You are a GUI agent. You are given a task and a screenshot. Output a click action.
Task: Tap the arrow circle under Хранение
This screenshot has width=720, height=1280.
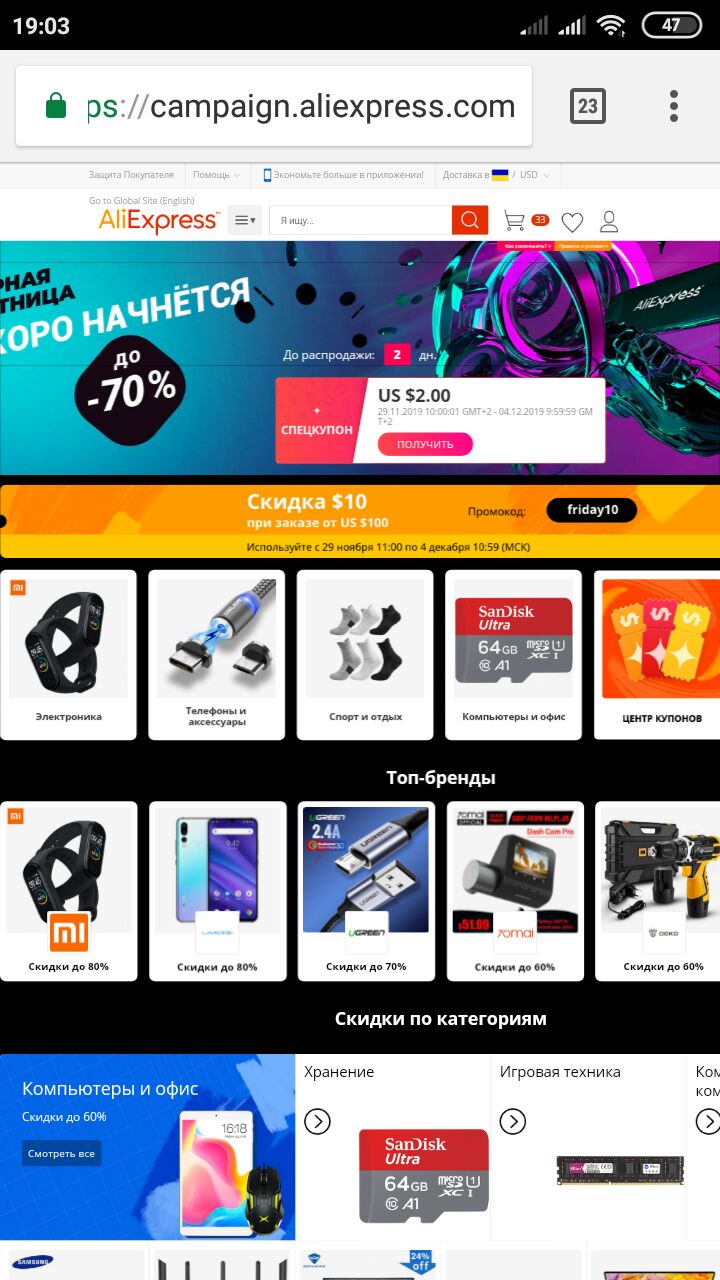(x=317, y=1121)
